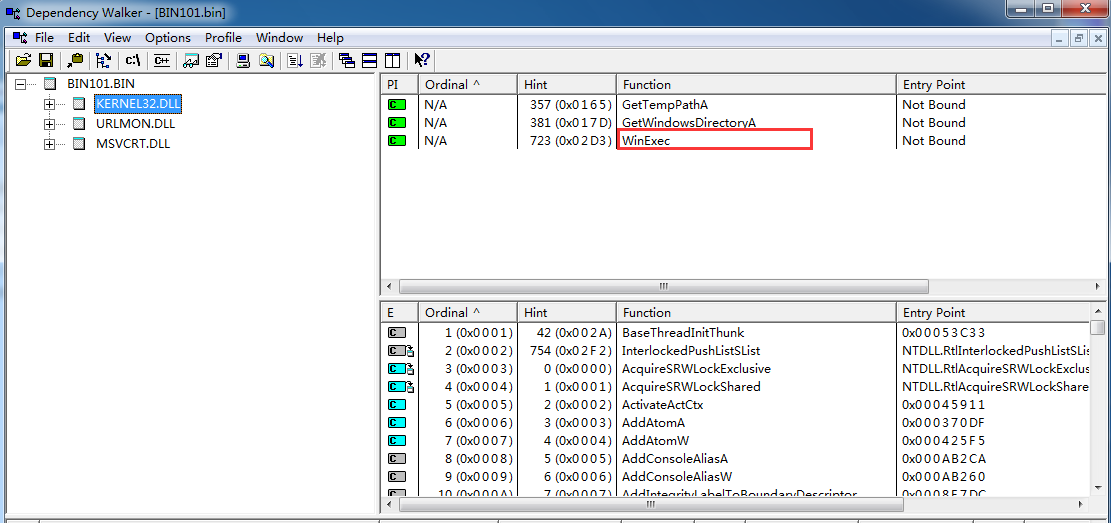The image size is (1111, 523).
Task: Expand the URLMON.DLL tree node
Action: pos(49,124)
